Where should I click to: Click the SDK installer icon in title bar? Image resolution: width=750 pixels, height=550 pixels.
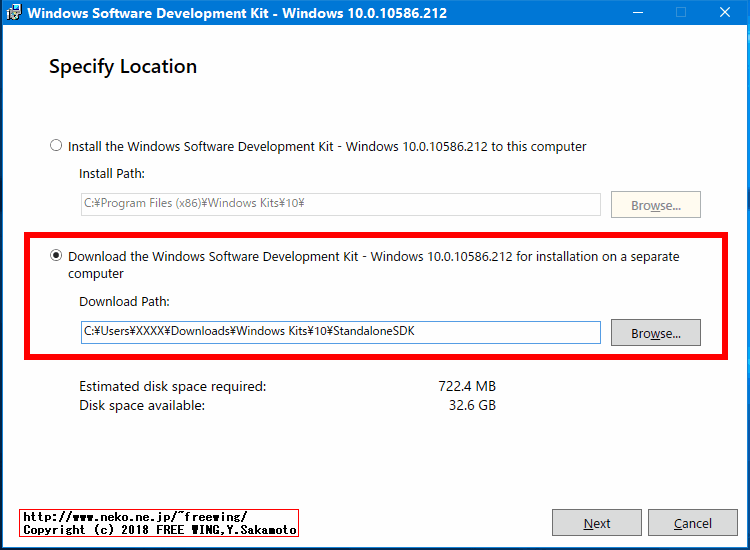(13, 12)
